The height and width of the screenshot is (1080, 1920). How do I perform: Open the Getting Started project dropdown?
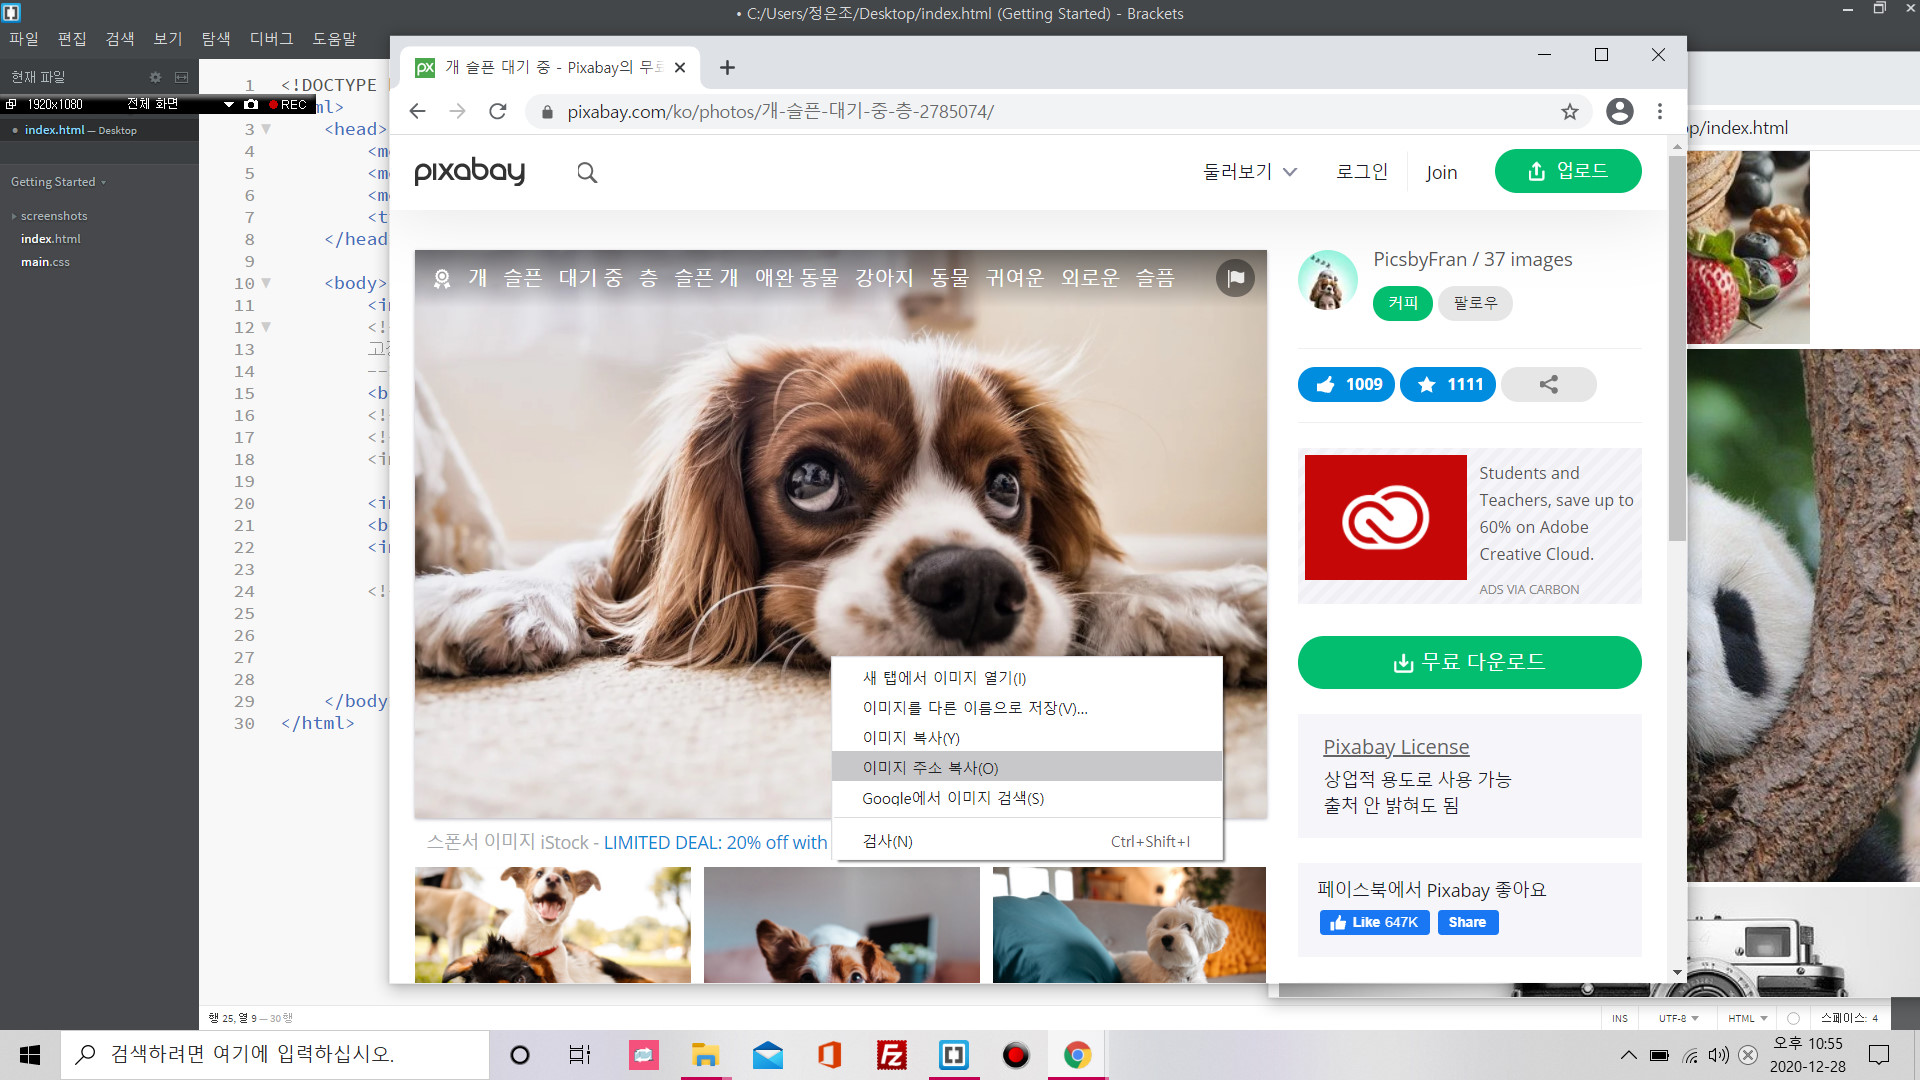coord(58,182)
